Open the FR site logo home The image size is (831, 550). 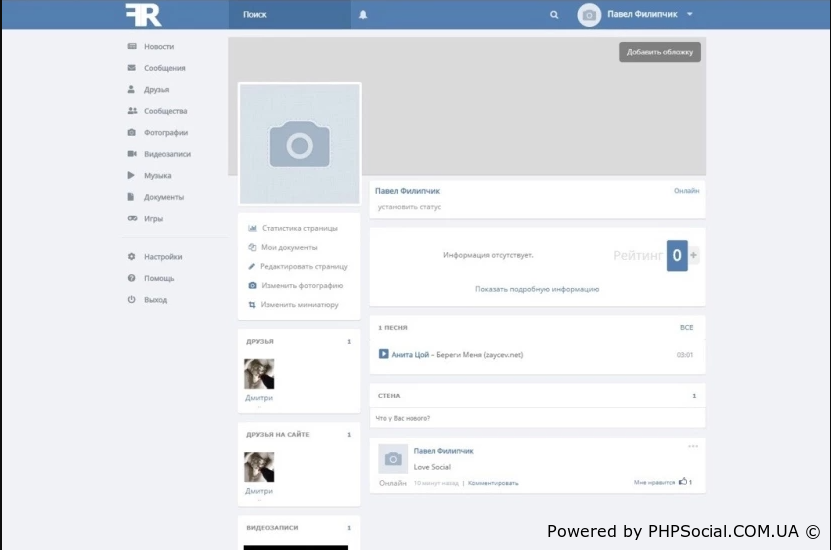tap(143, 15)
